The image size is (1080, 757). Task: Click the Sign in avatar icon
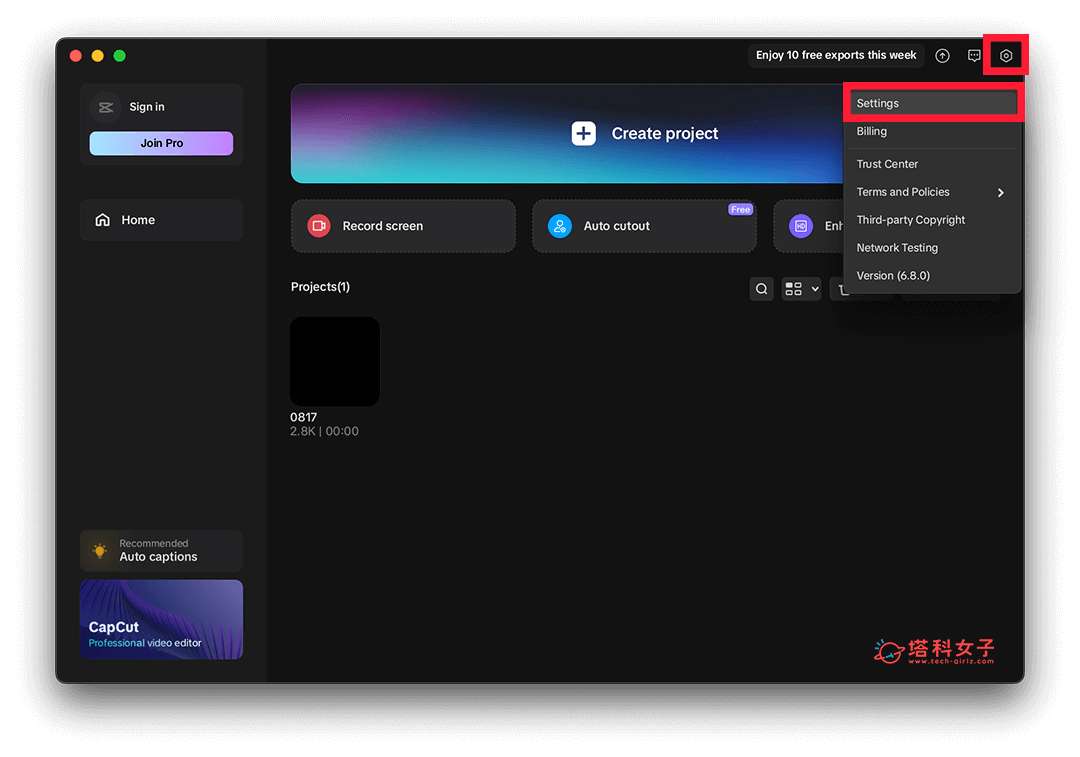pos(104,106)
